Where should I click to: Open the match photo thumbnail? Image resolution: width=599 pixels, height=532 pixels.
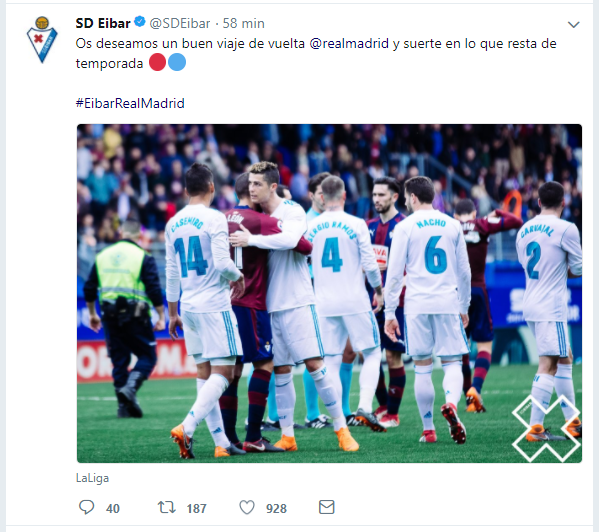(x=329, y=293)
